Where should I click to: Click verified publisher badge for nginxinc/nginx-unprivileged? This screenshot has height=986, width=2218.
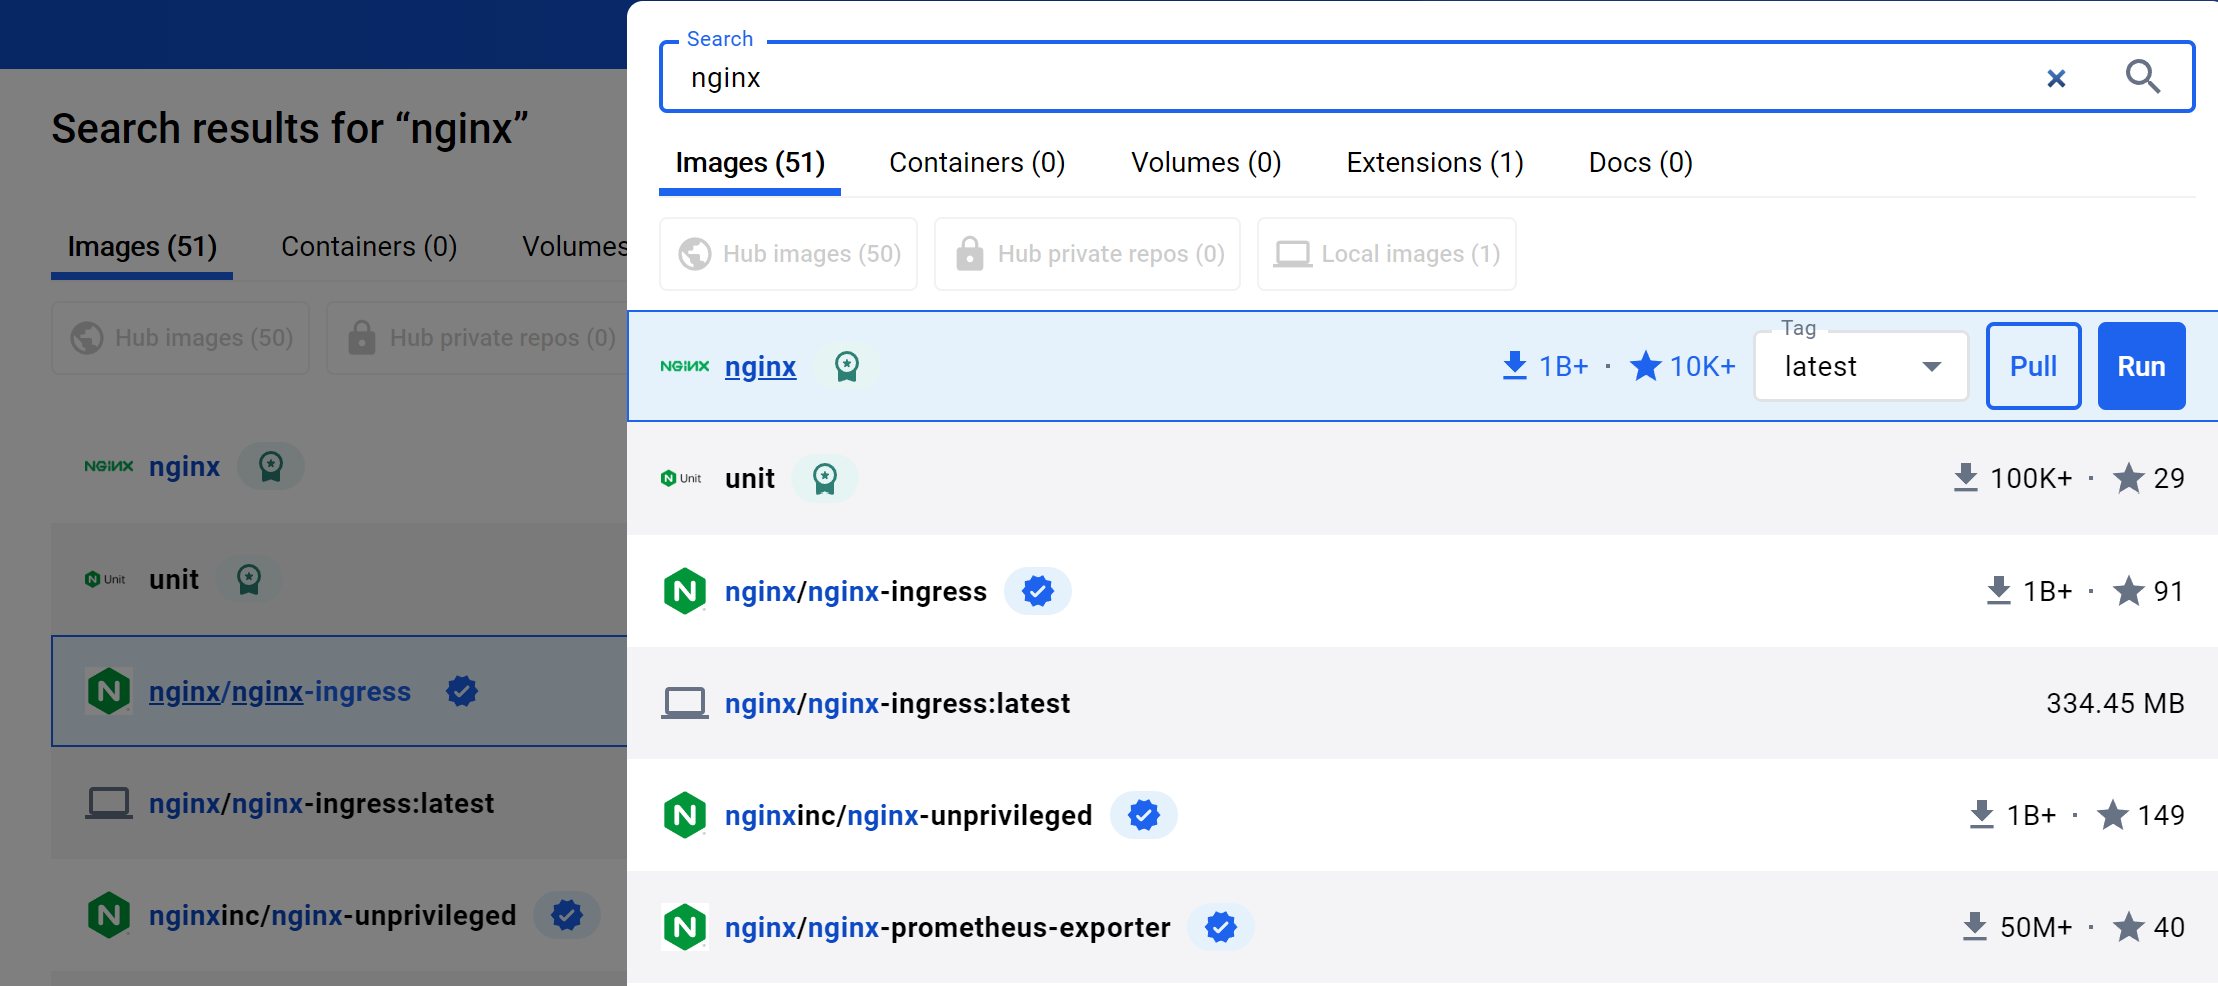pos(1143,815)
